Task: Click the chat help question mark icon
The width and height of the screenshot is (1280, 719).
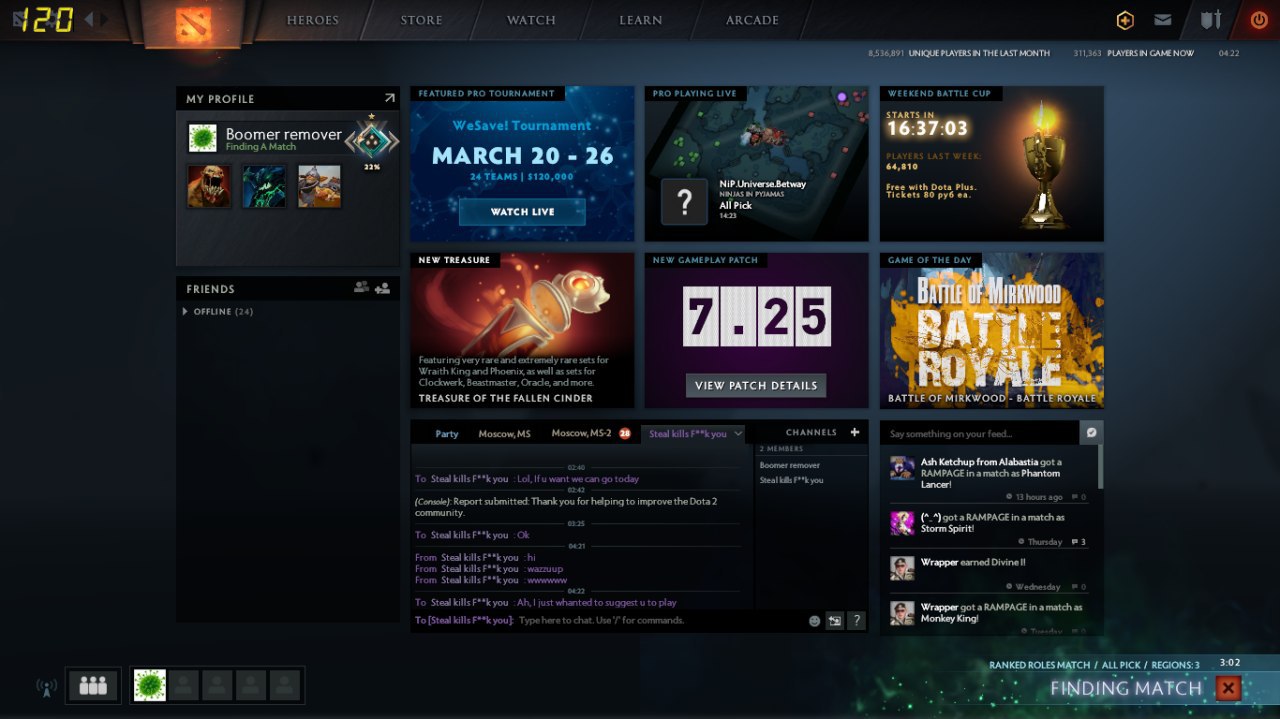Action: pyautogui.click(x=856, y=621)
